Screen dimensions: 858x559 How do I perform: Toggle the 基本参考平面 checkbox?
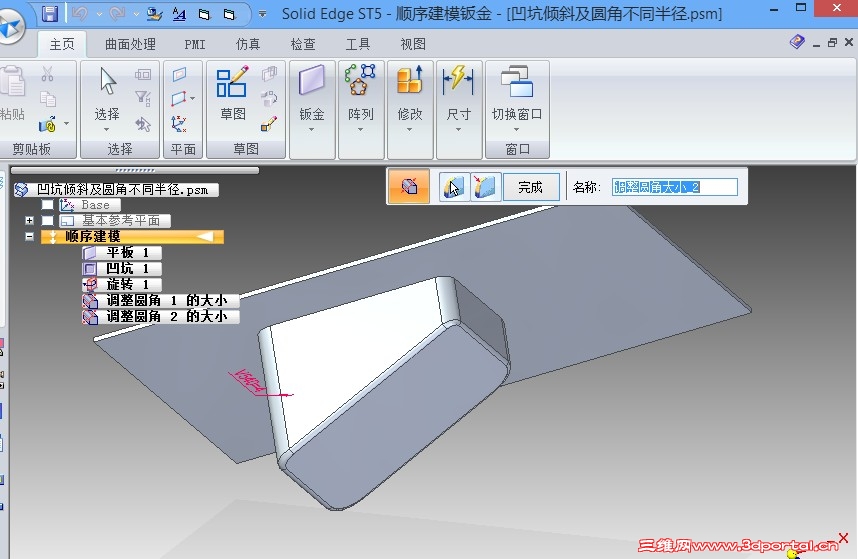[48, 220]
